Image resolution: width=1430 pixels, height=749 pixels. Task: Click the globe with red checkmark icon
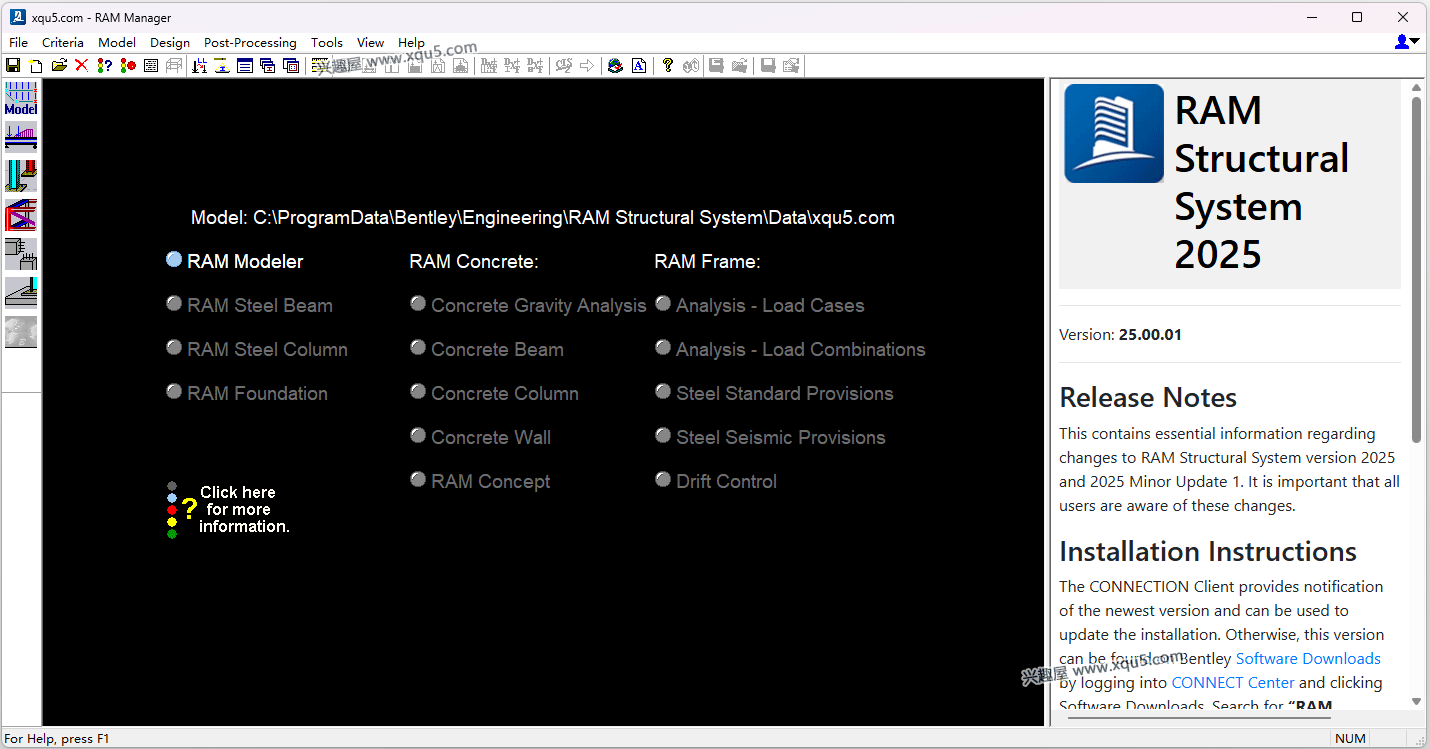[x=615, y=66]
